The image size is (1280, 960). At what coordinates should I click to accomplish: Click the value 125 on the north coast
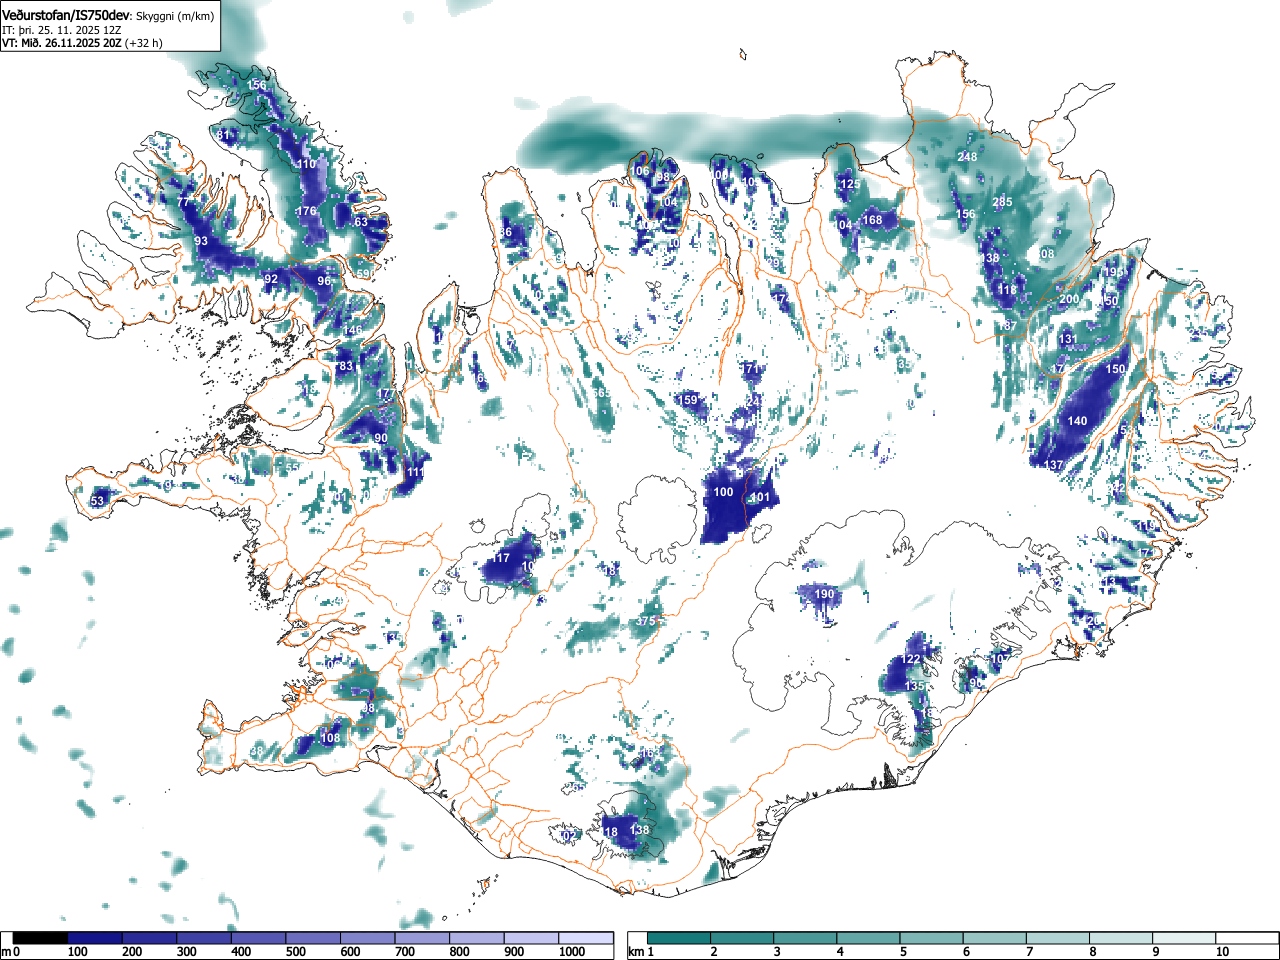pyautogui.click(x=850, y=184)
